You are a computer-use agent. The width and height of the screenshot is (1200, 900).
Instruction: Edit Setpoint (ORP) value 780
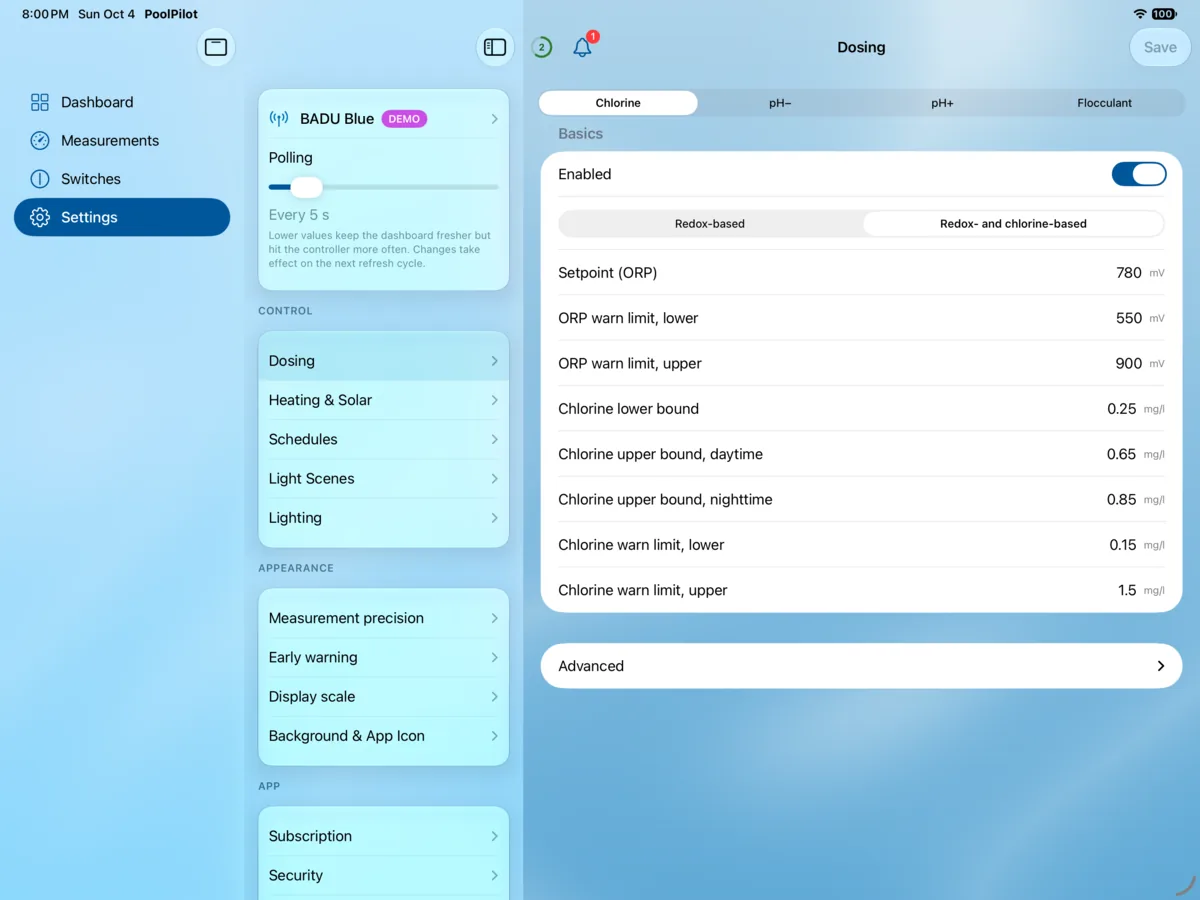[1128, 273]
